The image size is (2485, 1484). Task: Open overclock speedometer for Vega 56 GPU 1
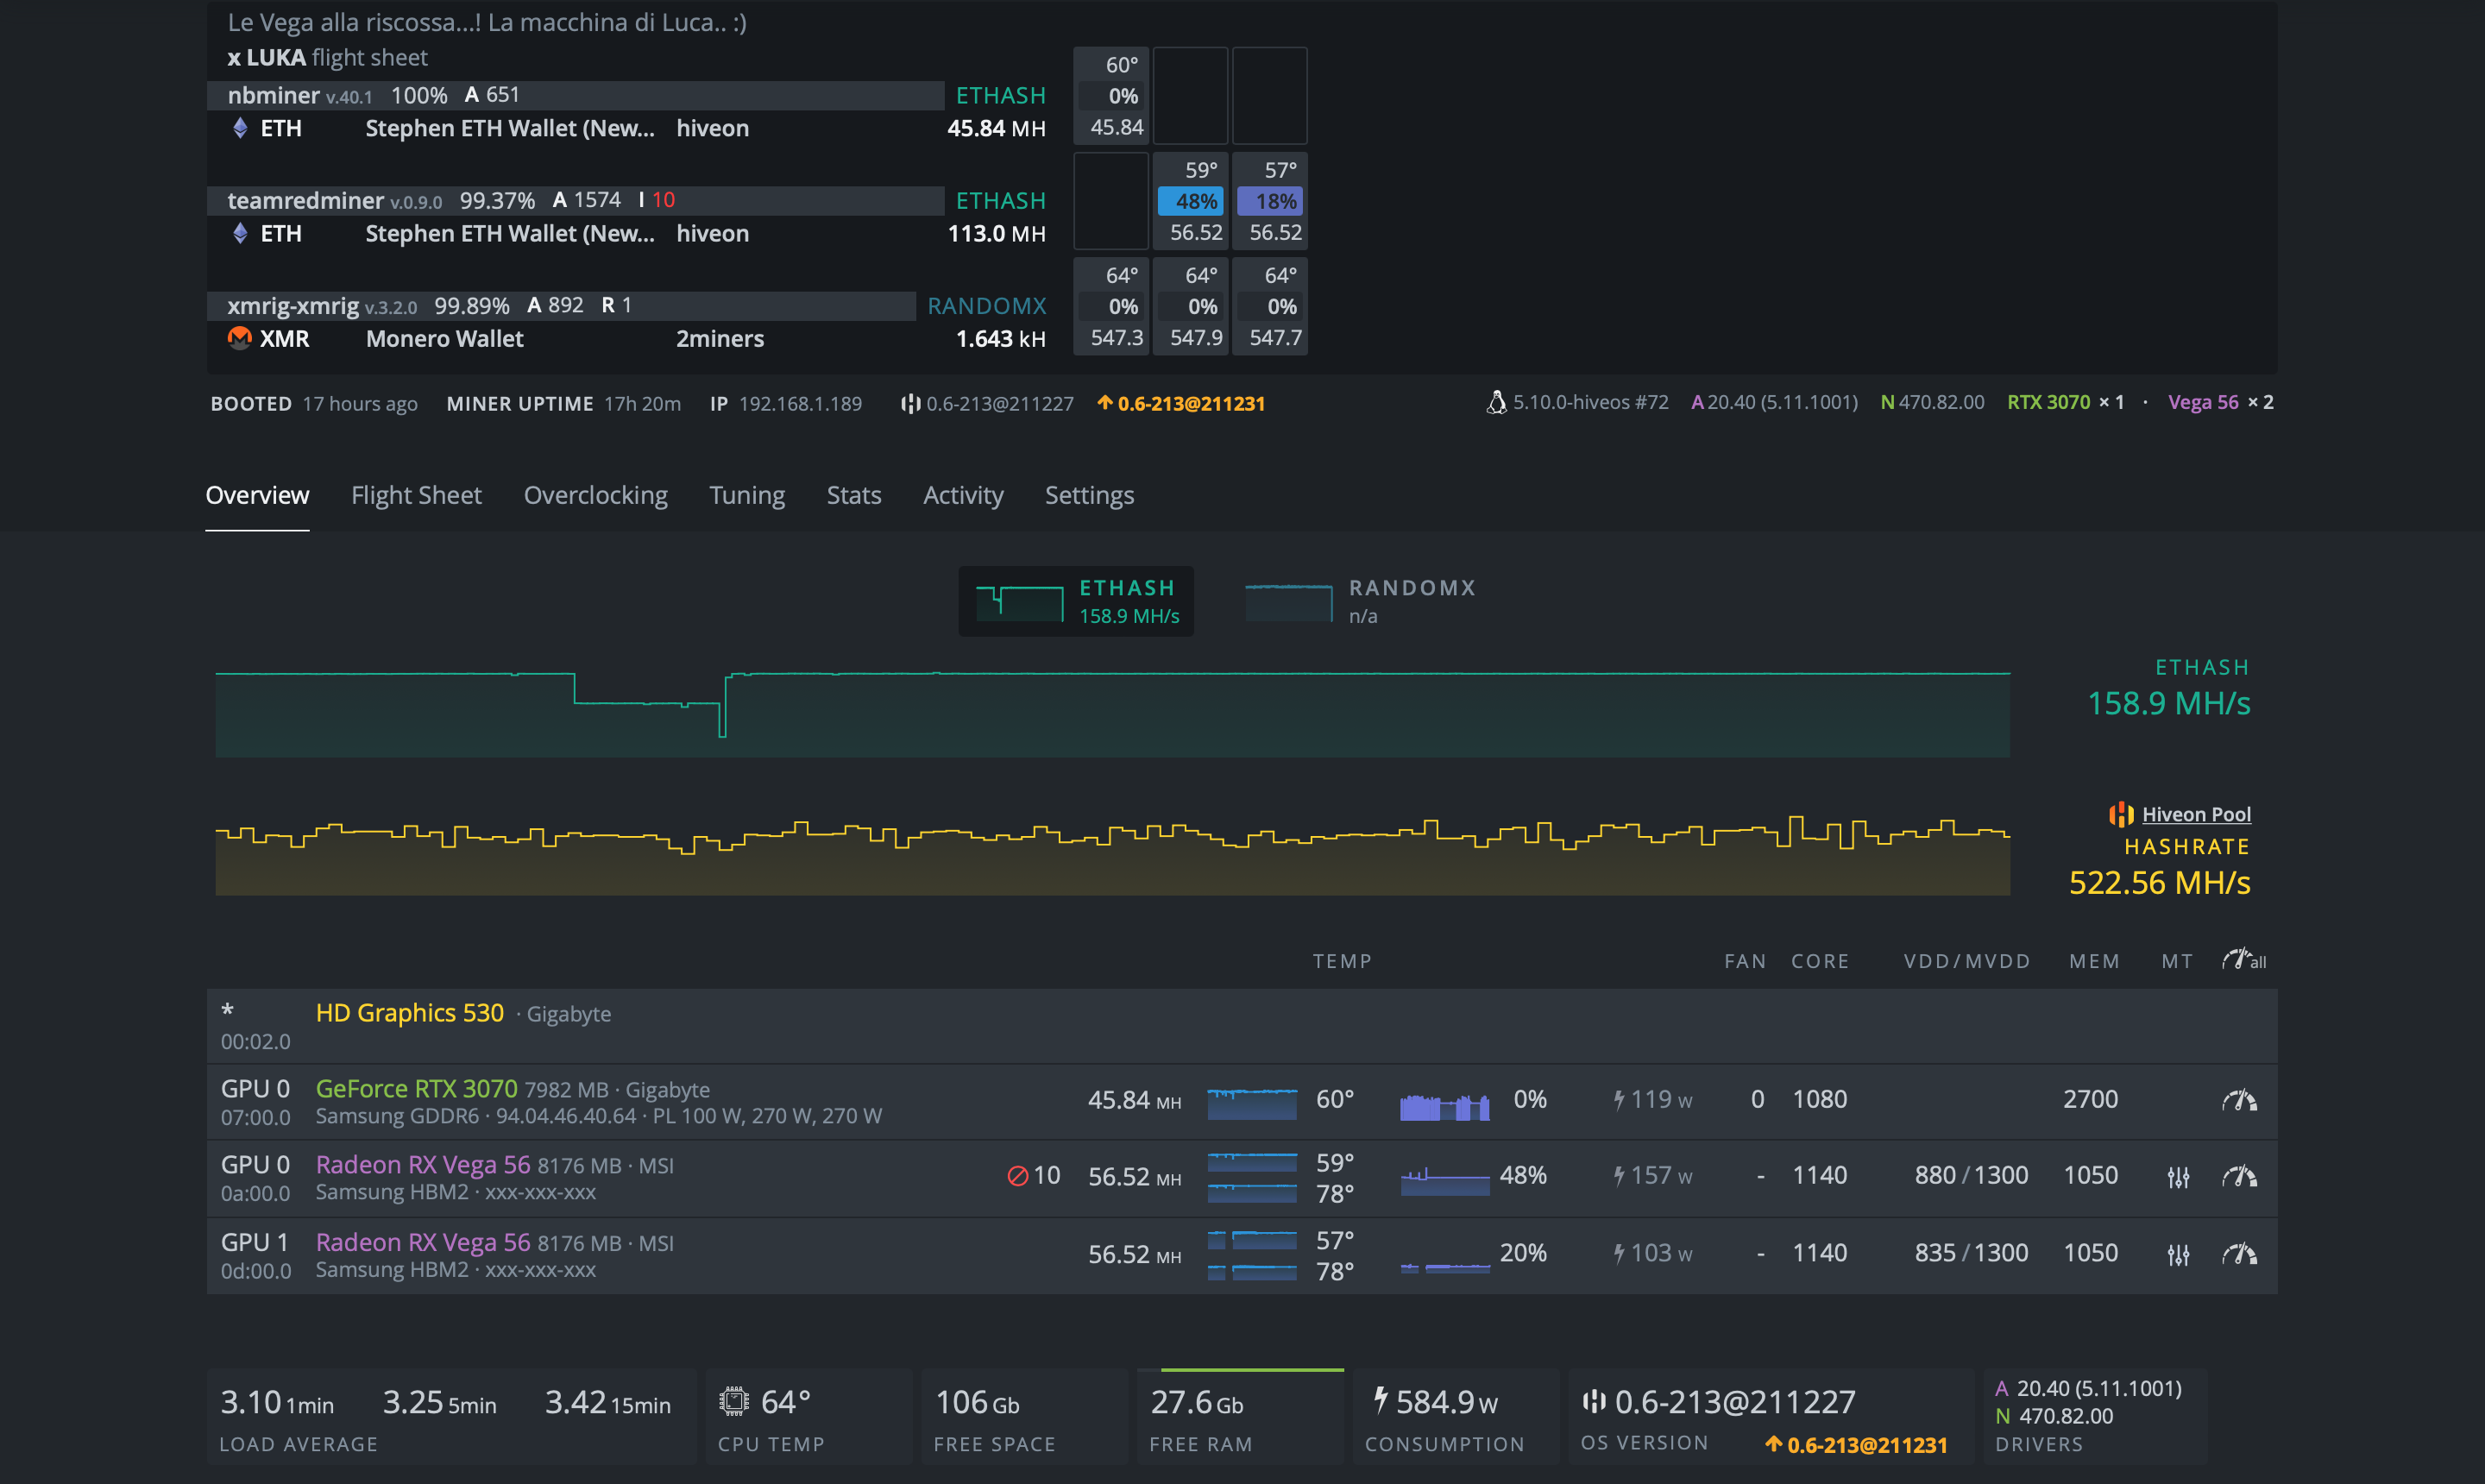point(2239,1253)
